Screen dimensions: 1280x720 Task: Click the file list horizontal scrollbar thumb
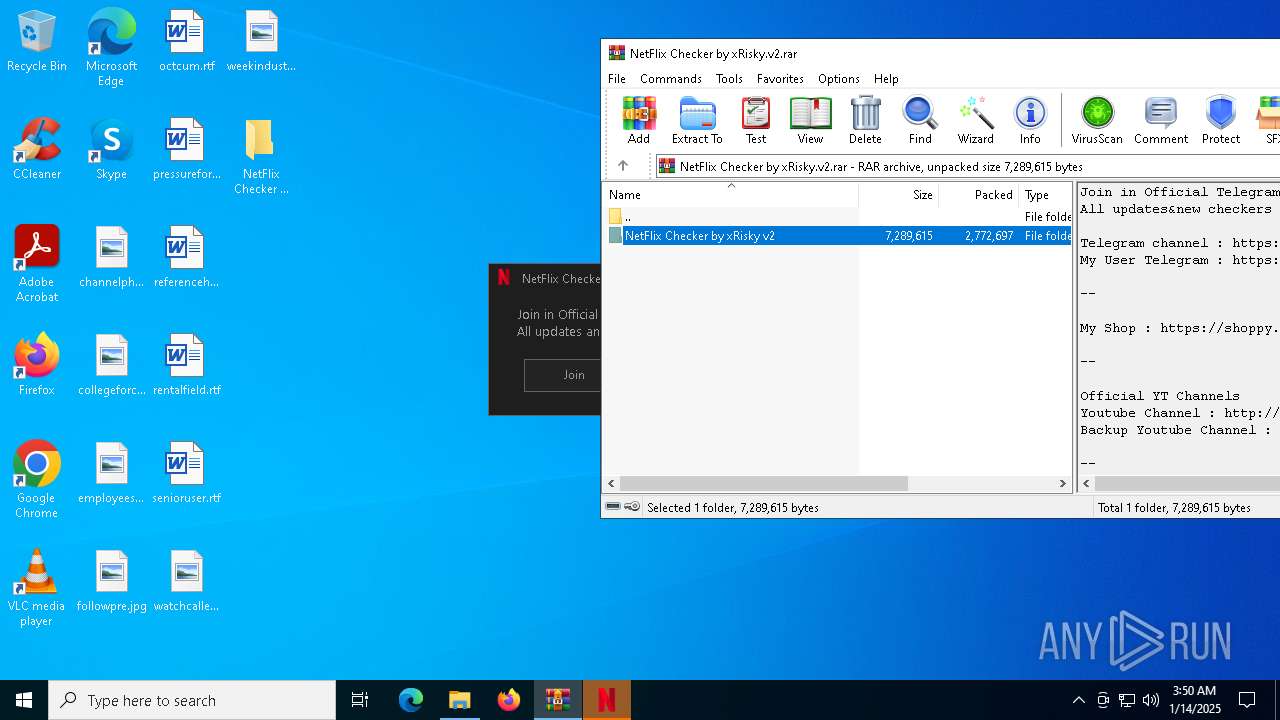click(764, 483)
